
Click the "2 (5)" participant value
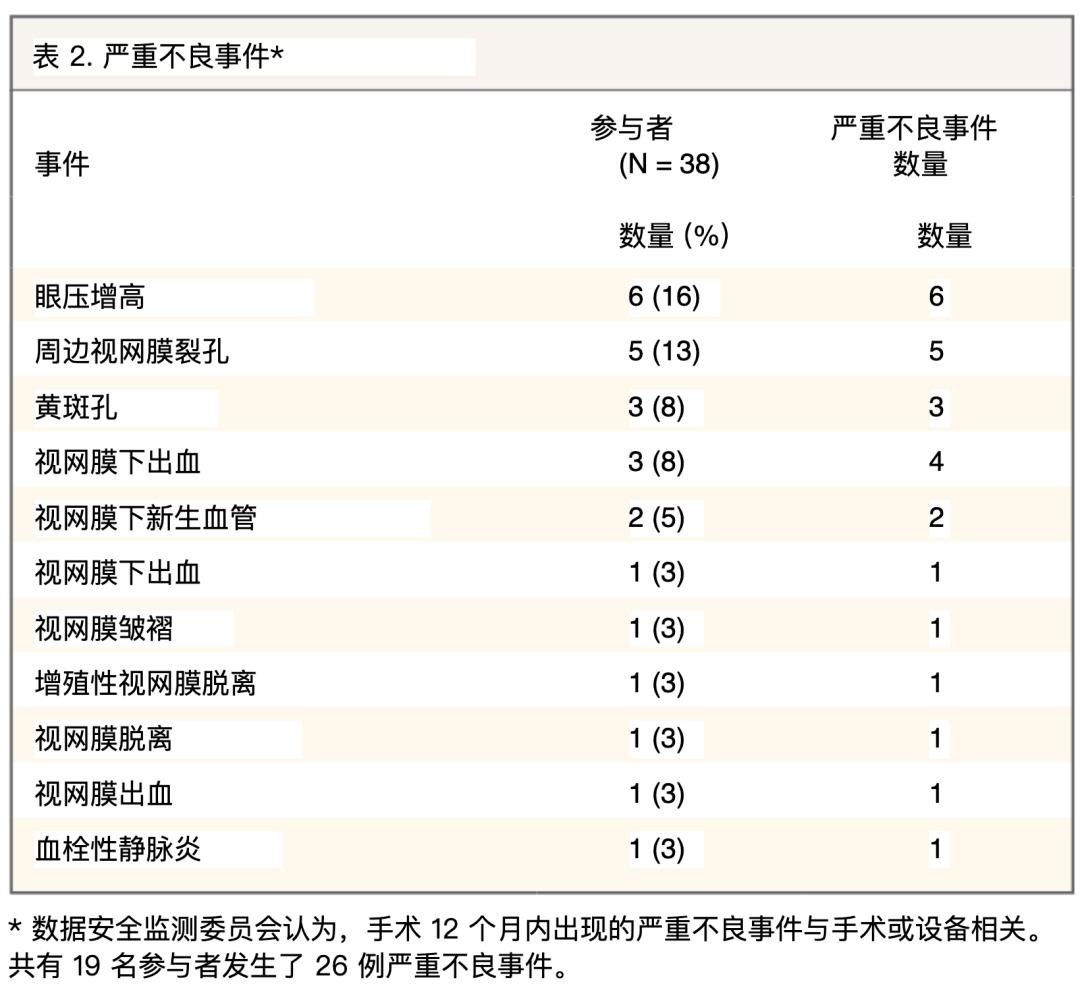click(657, 518)
